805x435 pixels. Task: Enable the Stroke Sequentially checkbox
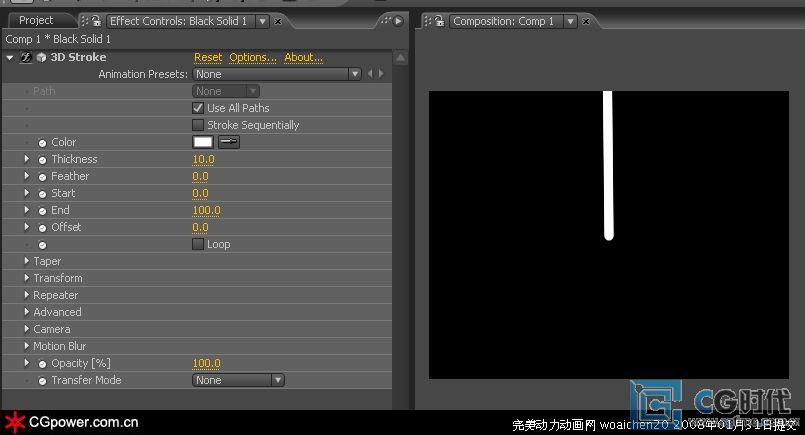click(x=198, y=125)
